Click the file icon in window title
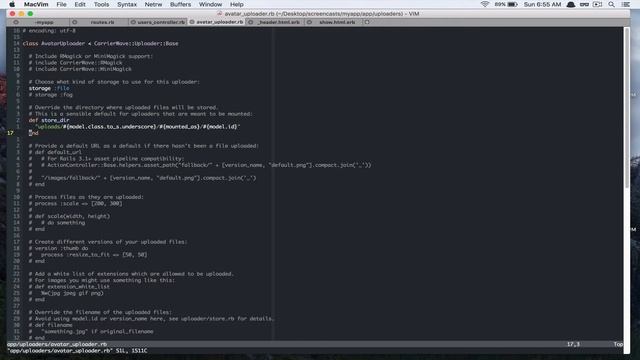 [x=219, y=13]
